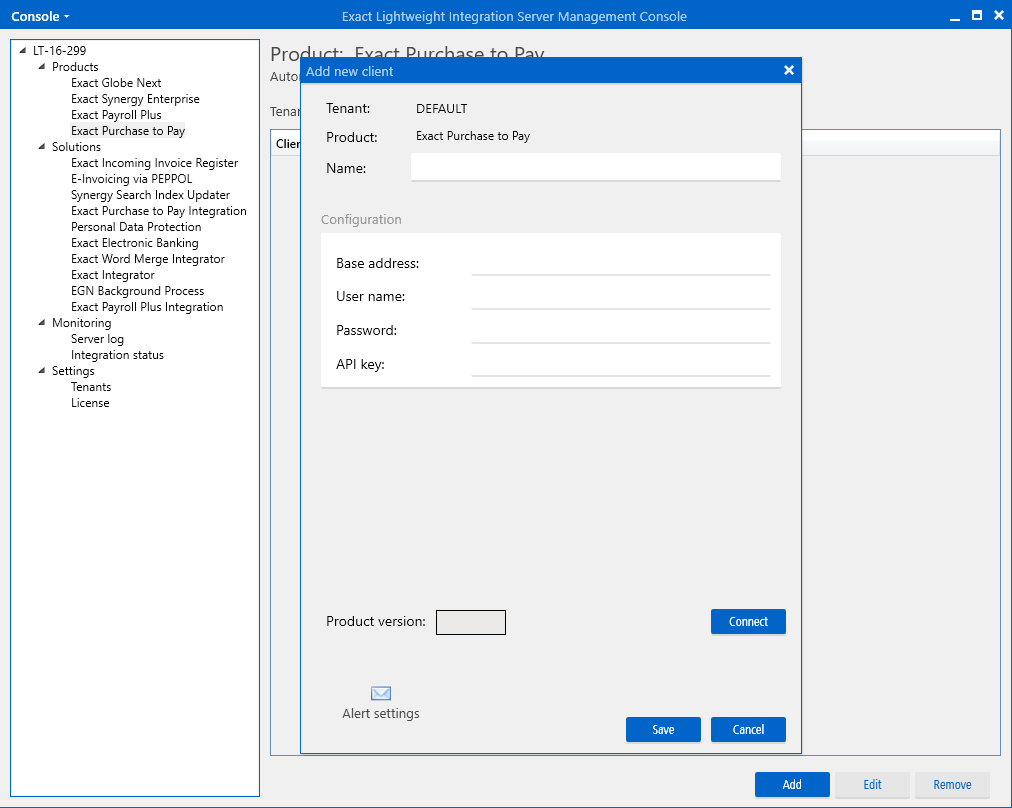Screen dimensions: 1012x808
Task: View the Server log
Action: 97,339
